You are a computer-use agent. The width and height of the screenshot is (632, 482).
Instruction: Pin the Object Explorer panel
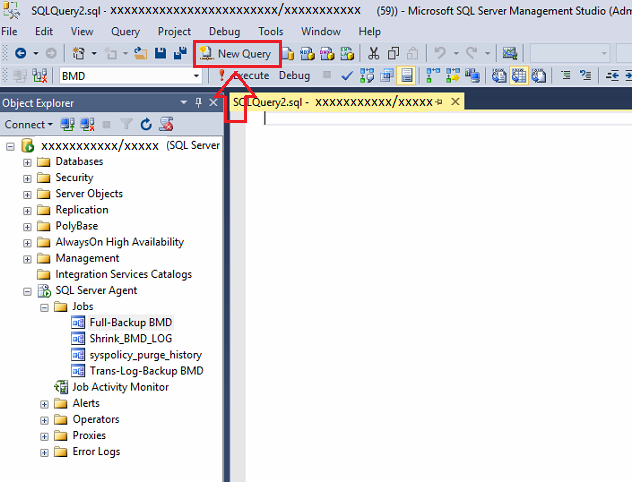pos(198,103)
